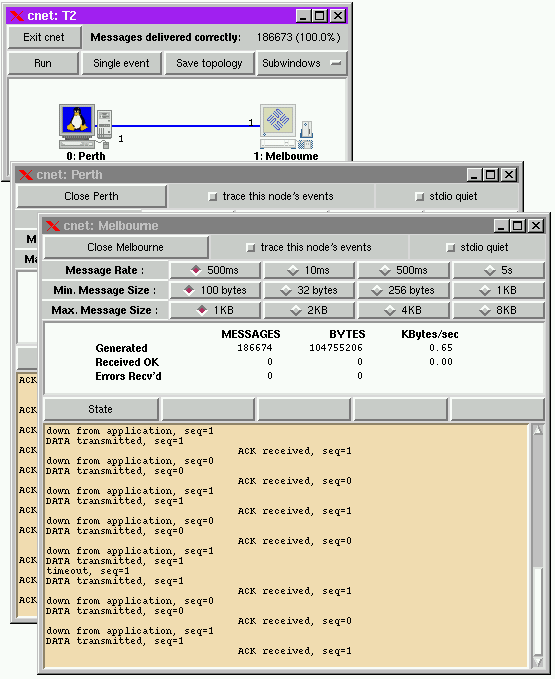Click the Perth Linux penguin node icon

[x=85, y=126]
